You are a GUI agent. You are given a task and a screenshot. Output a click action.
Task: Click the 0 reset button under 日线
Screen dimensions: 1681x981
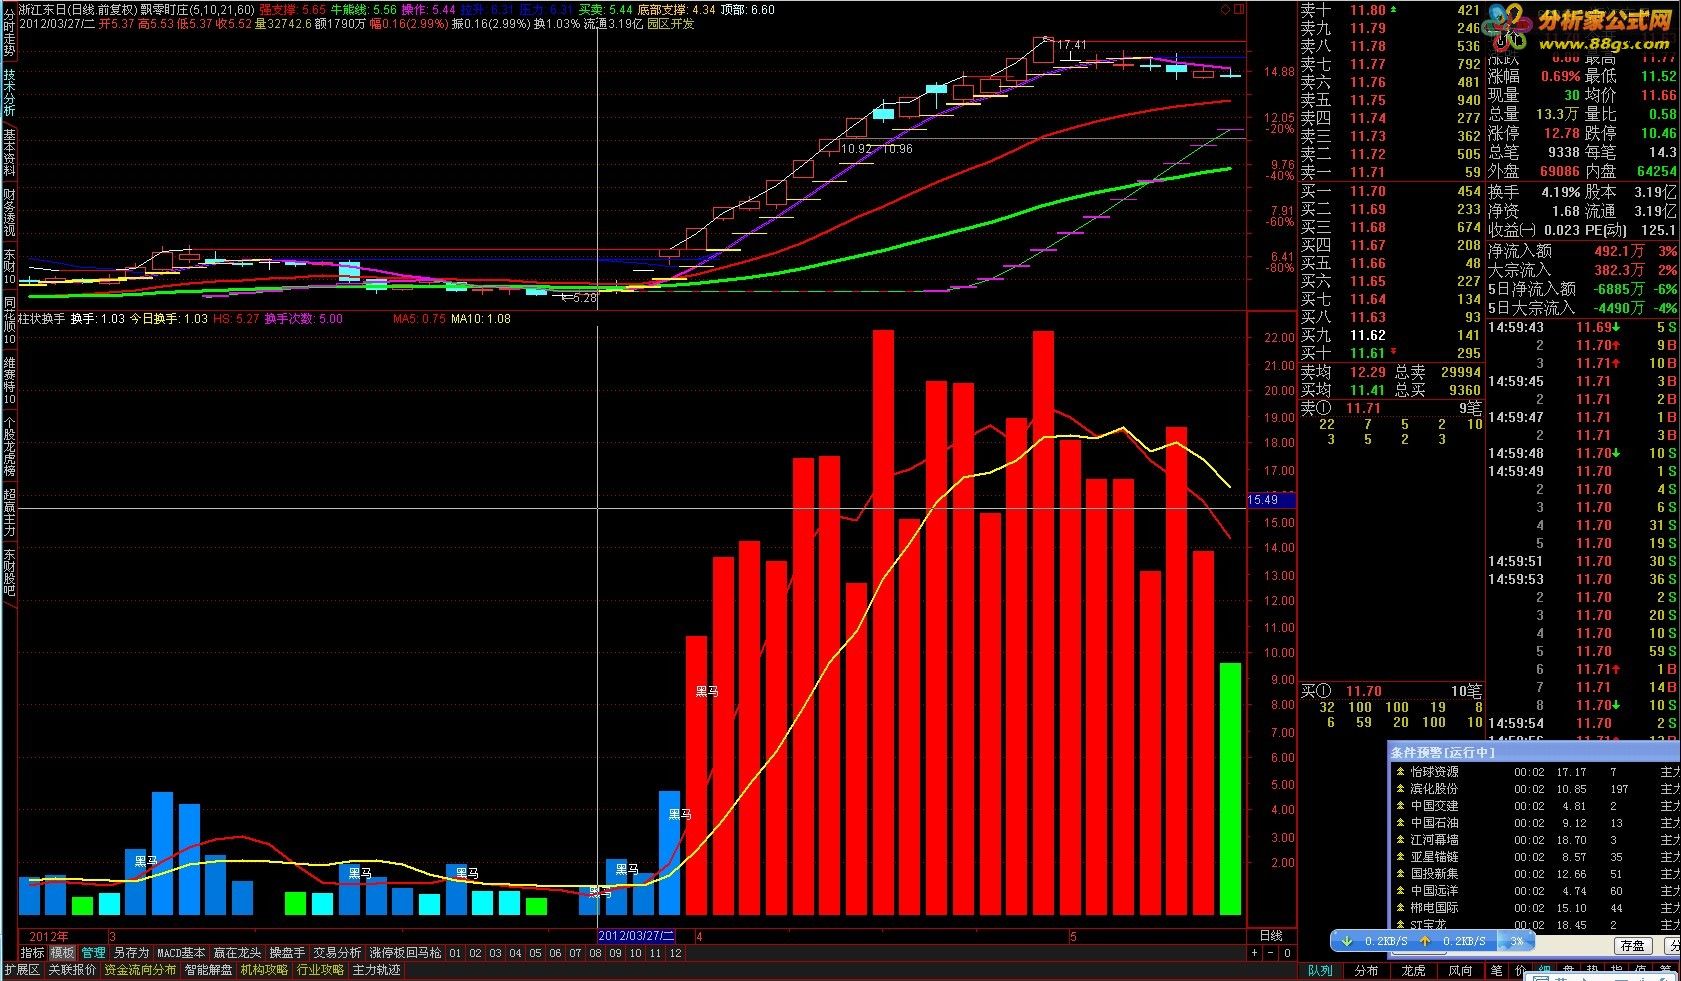pos(1287,953)
